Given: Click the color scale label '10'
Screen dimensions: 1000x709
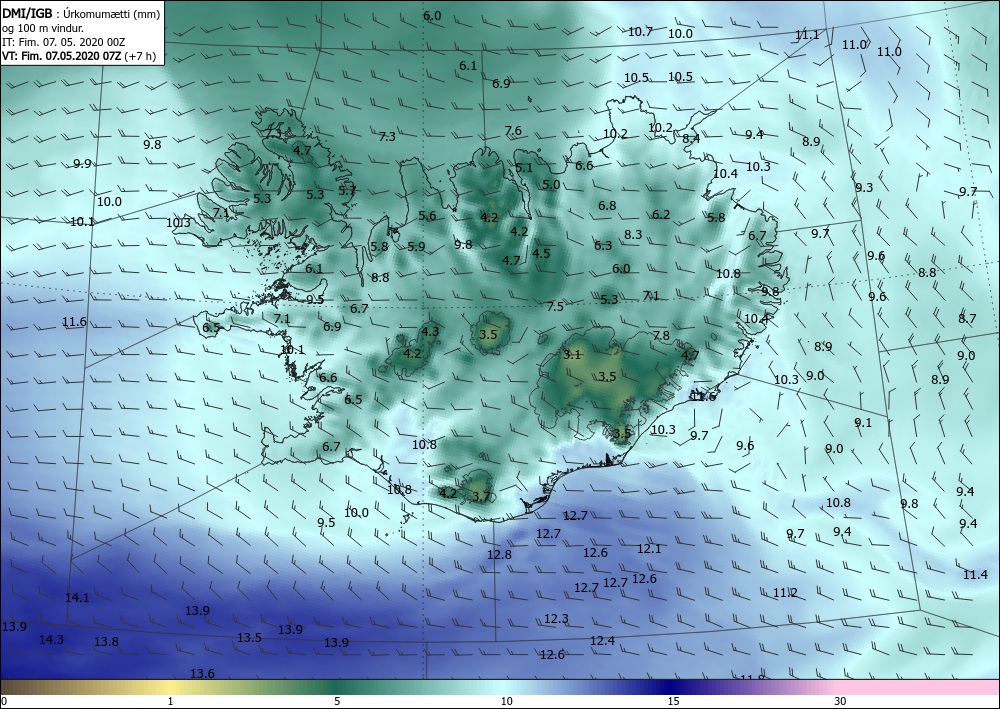Looking at the screenshot, I should point(506,701).
